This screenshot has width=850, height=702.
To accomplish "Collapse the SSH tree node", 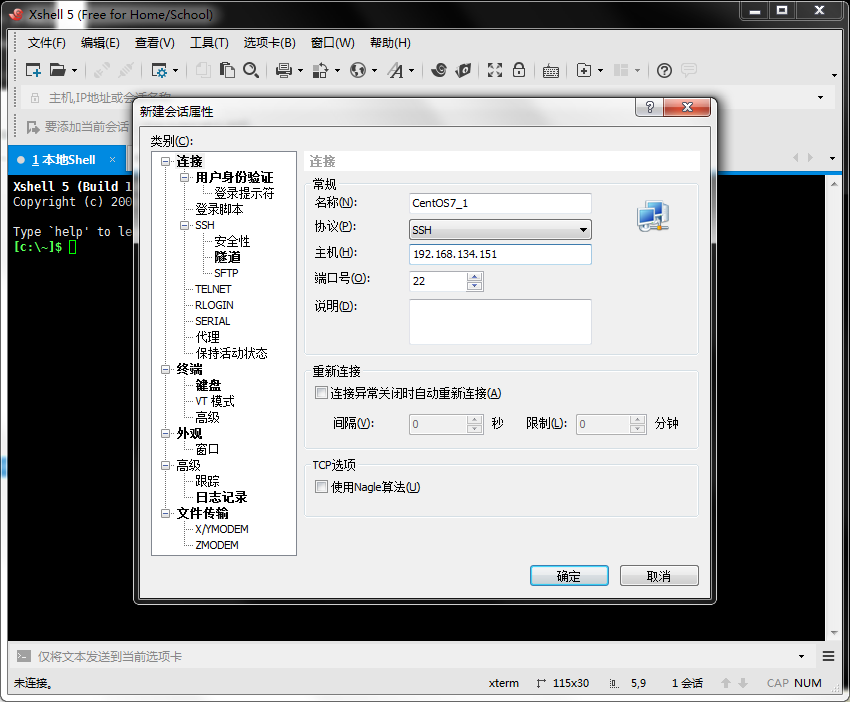I will click(x=185, y=225).
